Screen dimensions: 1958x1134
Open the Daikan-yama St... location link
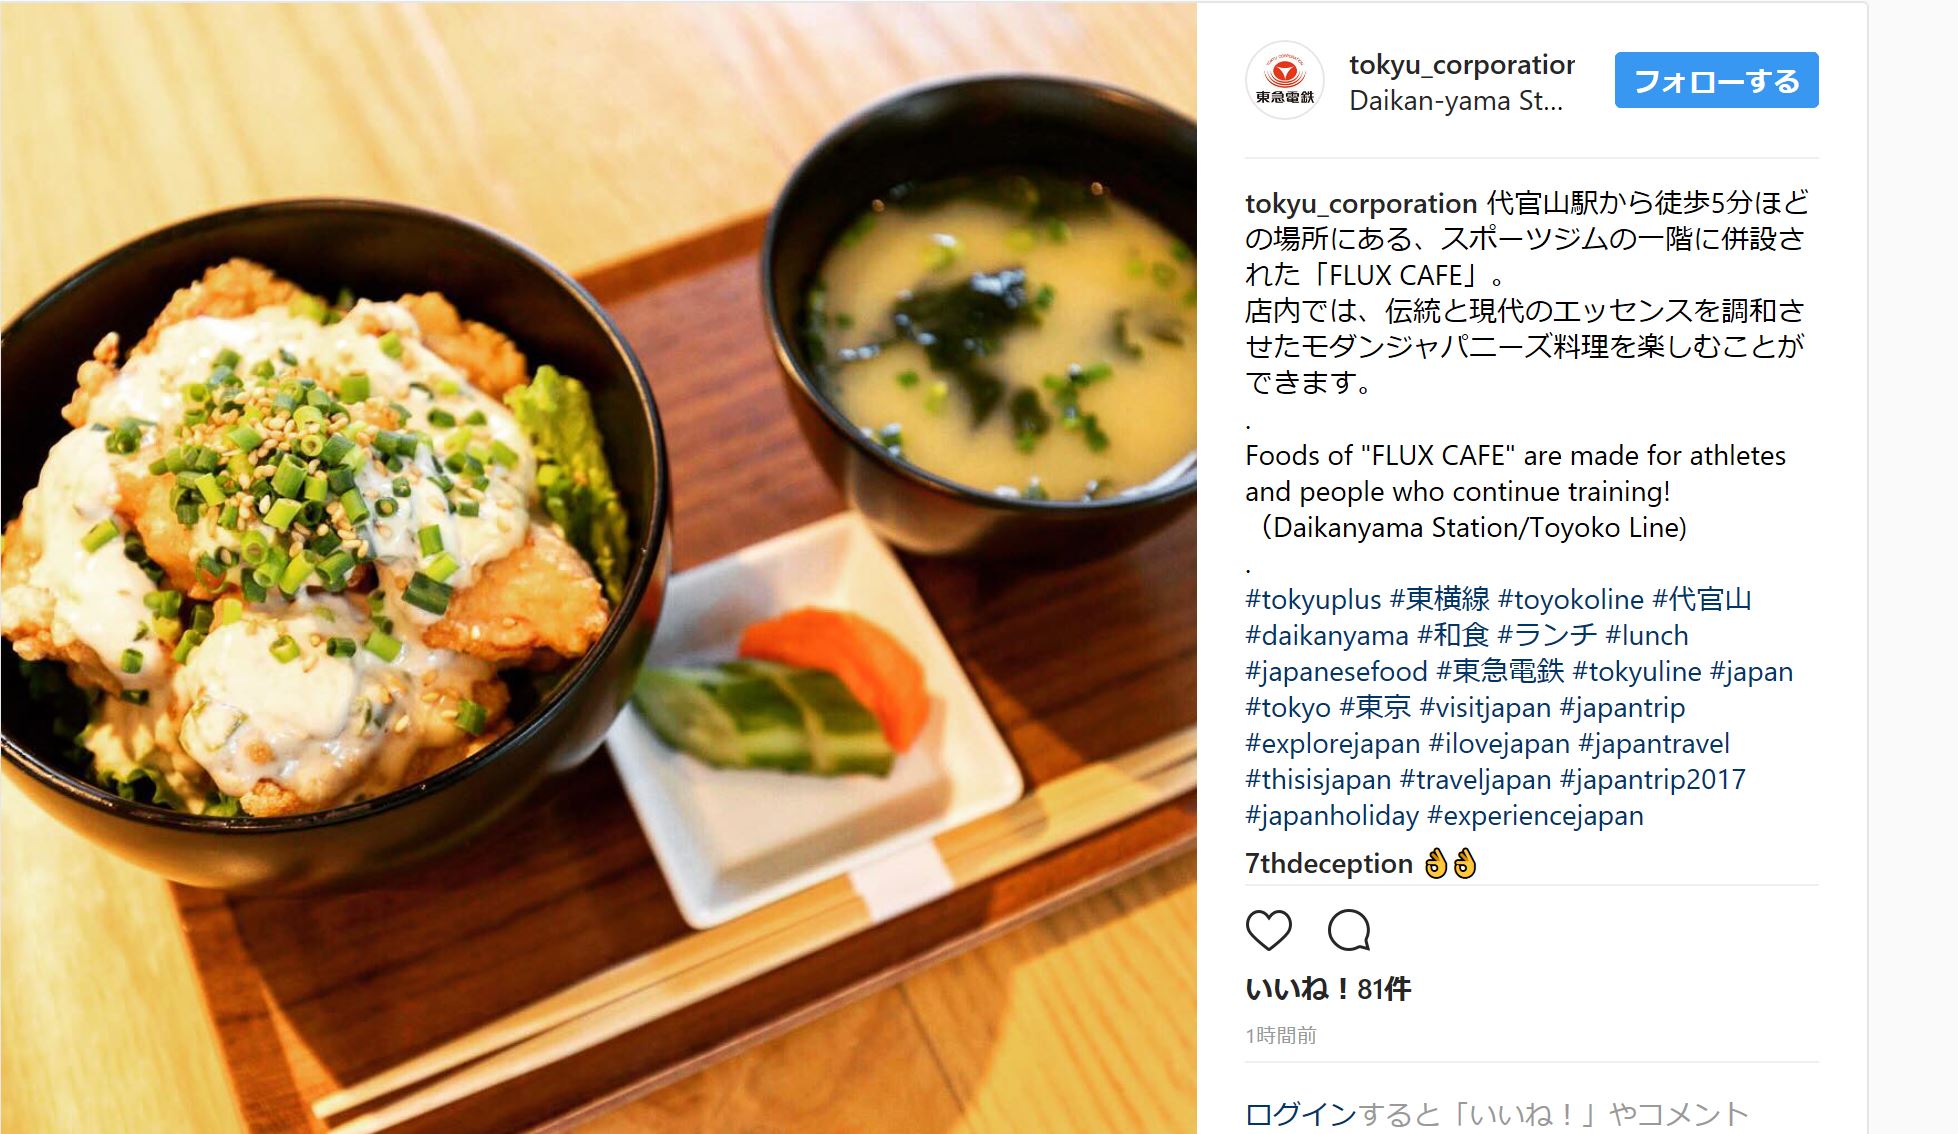point(1455,101)
